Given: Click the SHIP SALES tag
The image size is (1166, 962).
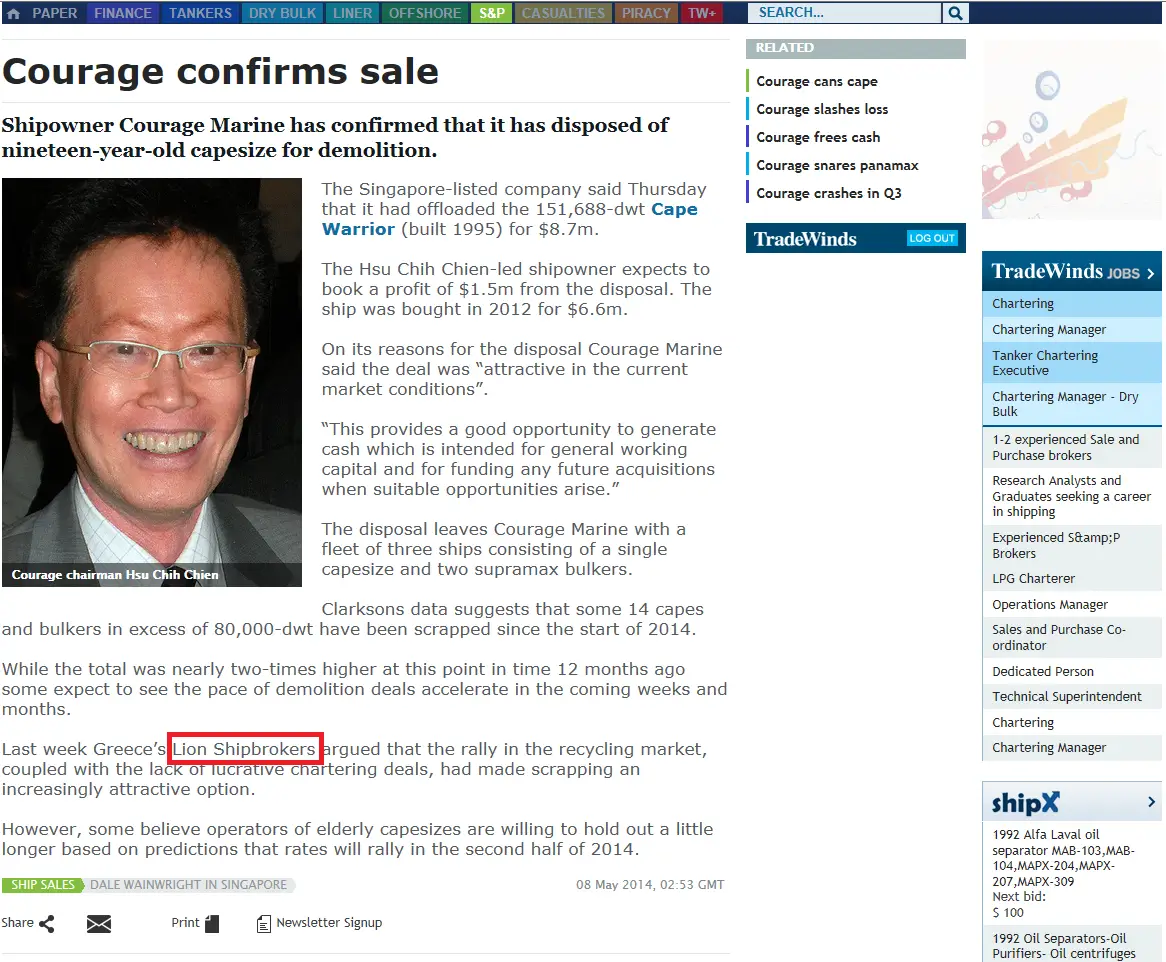Looking at the screenshot, I should pos(42,885).
